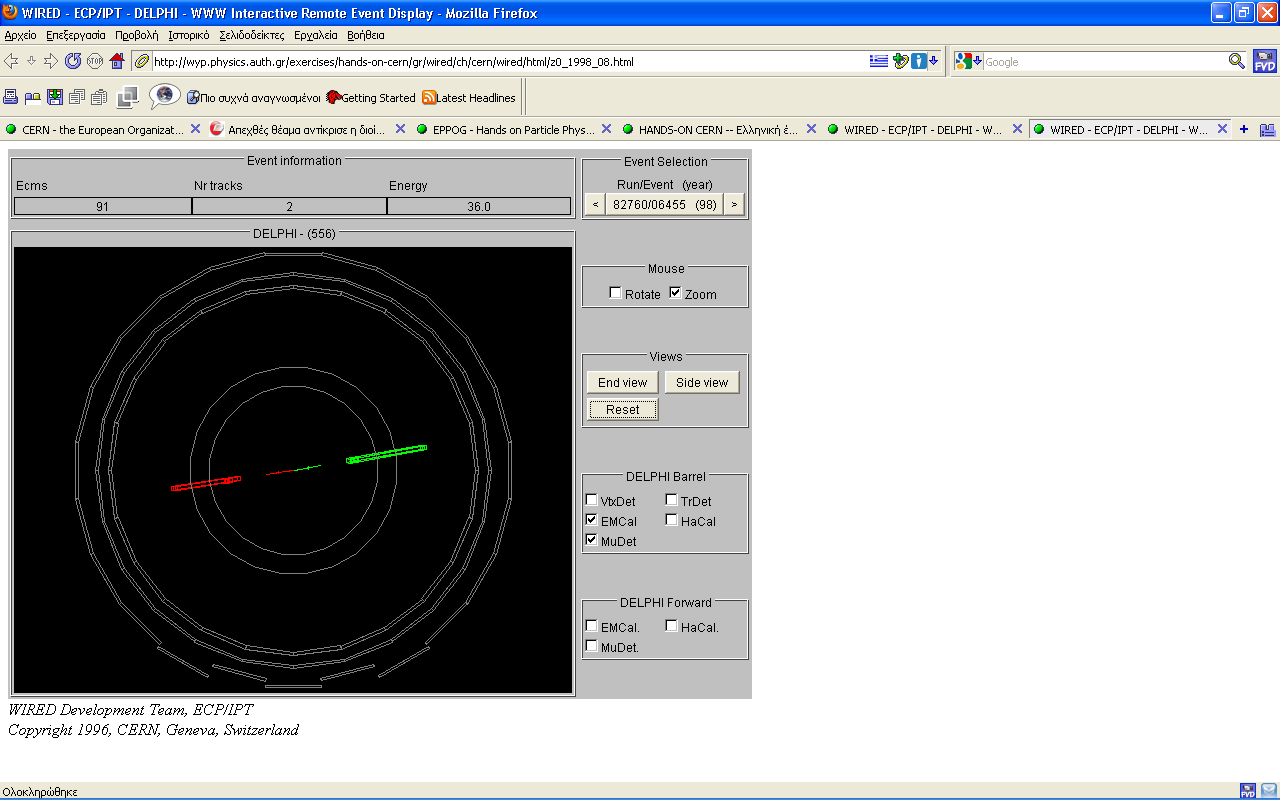Enable the TrDet barrel checkbox

click(672, 500)
